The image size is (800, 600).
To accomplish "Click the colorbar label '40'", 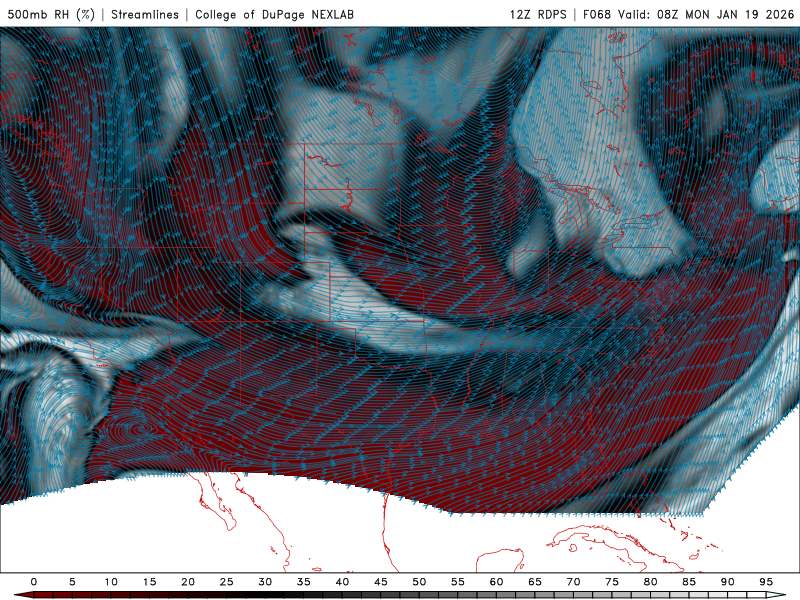I will point(342,582).
